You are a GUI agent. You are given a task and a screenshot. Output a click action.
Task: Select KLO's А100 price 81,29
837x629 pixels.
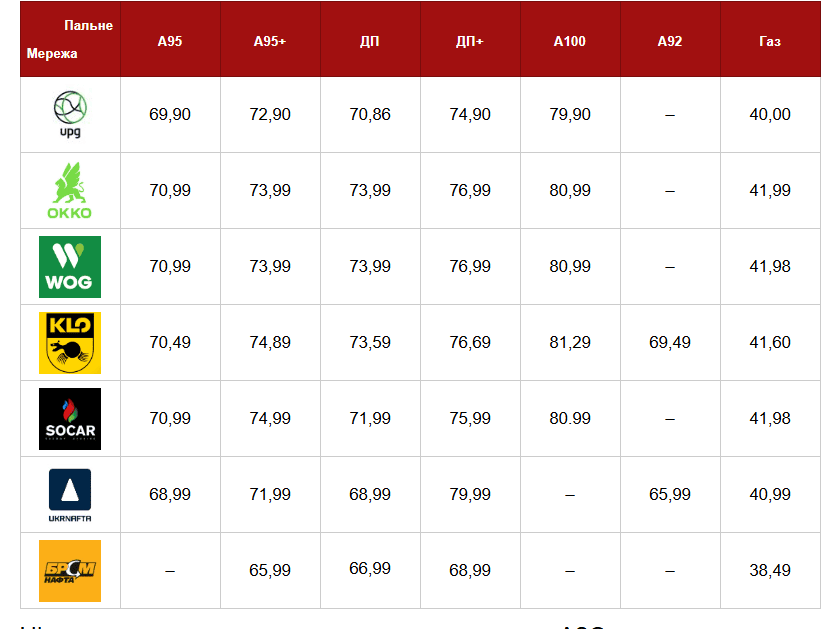(570, 343)
